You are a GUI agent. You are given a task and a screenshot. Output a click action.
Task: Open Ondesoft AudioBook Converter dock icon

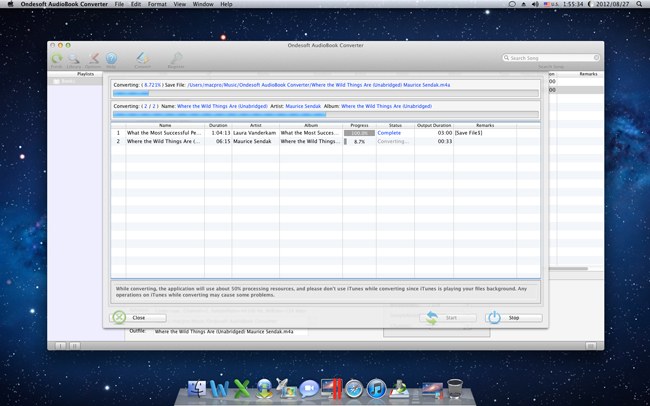(399, 389)
